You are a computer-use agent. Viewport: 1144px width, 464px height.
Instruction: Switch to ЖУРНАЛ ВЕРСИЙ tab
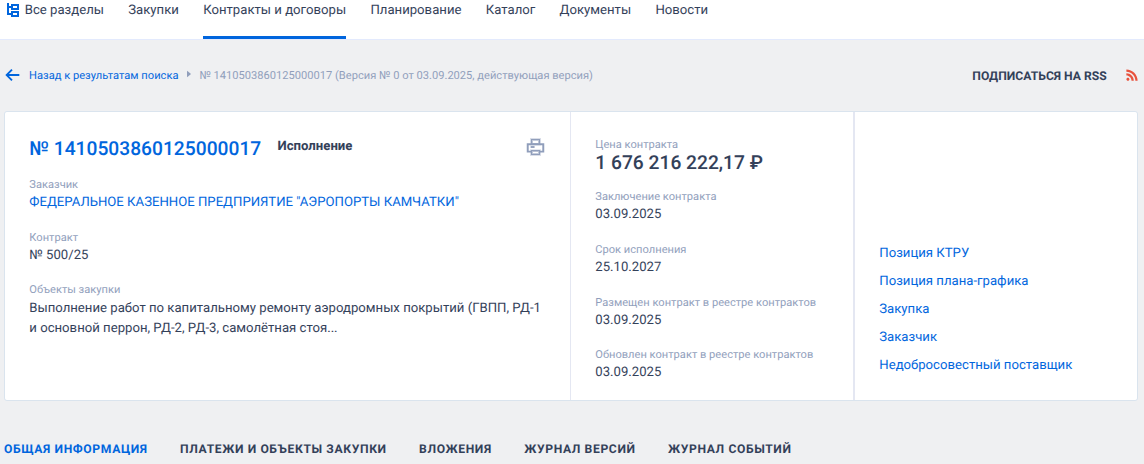[580, 449]
